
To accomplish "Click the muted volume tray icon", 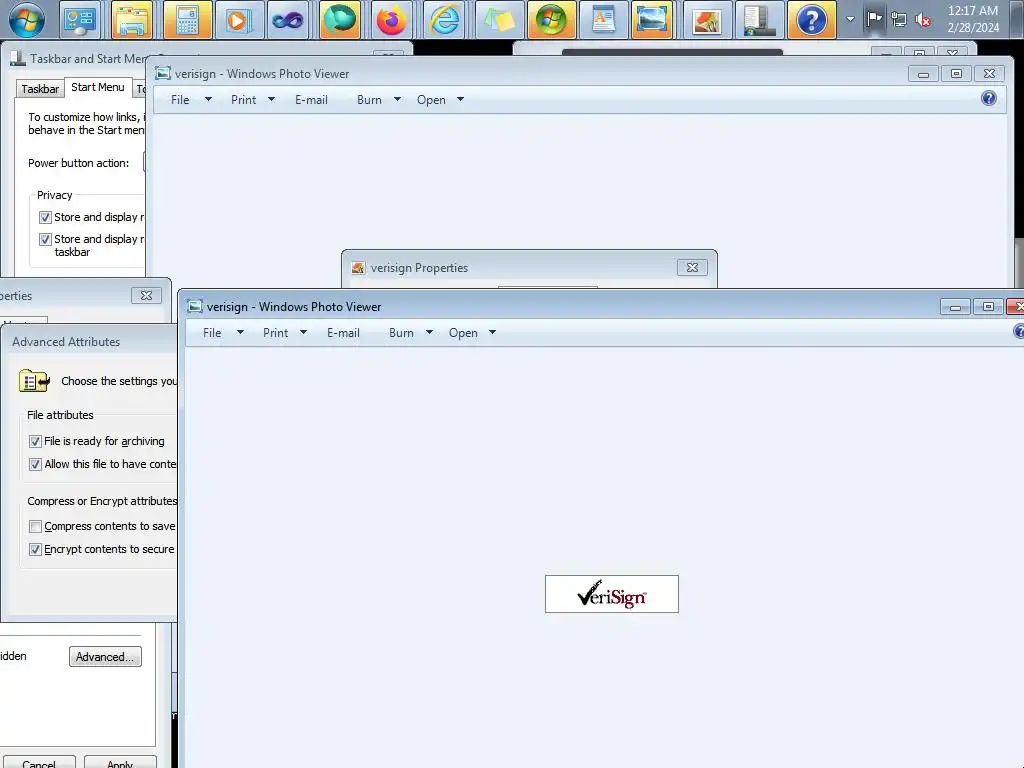I will click(923, 20).
